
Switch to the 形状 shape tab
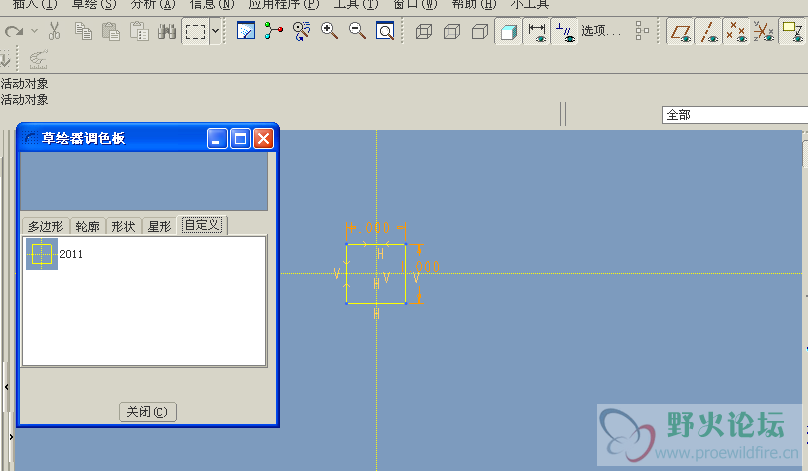pyautogui.click(x=123, y=226)
